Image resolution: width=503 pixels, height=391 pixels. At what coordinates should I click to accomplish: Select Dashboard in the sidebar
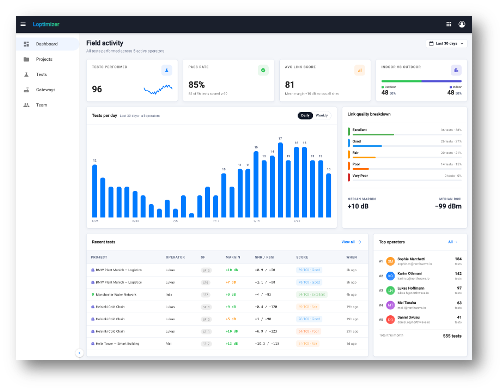pos(47,44)
